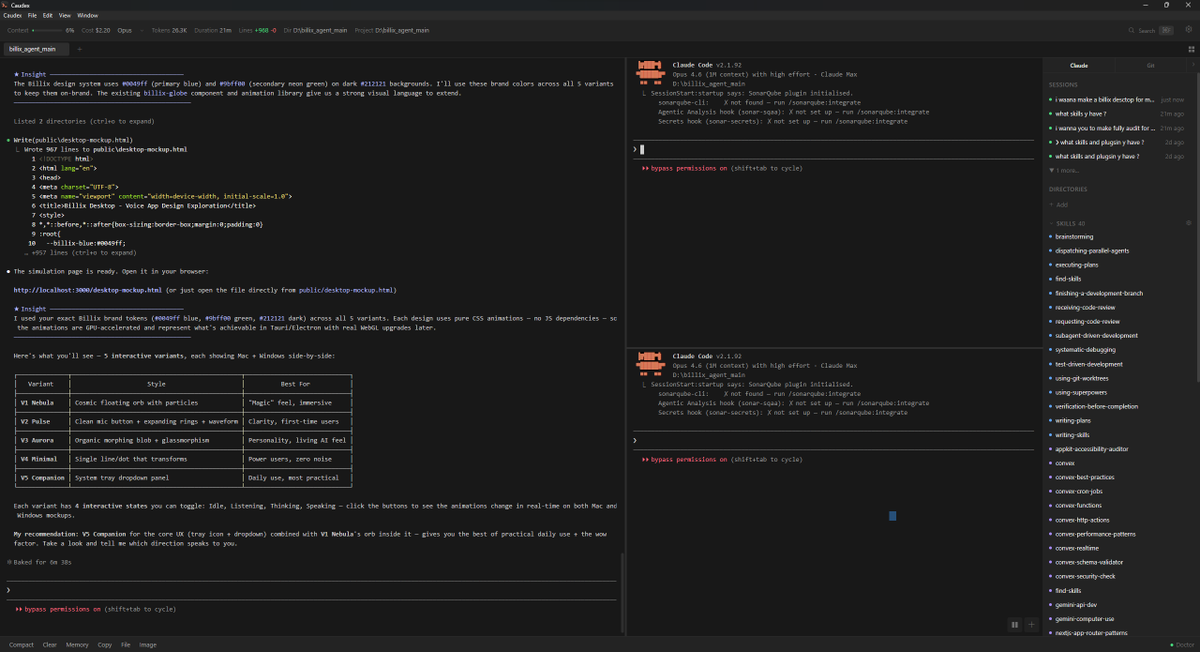
Task: Switch to the Claude sidebar tab
Action: click(x=1079, y=65)
